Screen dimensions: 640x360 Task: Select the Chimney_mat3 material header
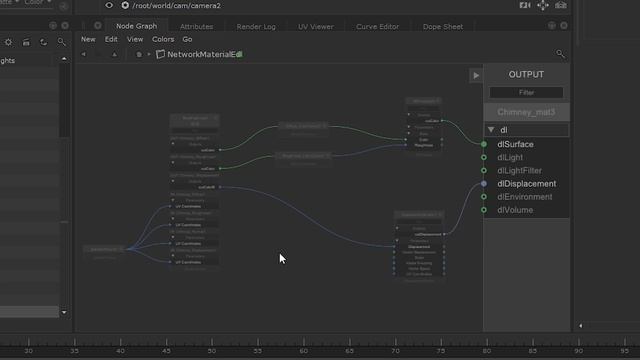point(527,112)
